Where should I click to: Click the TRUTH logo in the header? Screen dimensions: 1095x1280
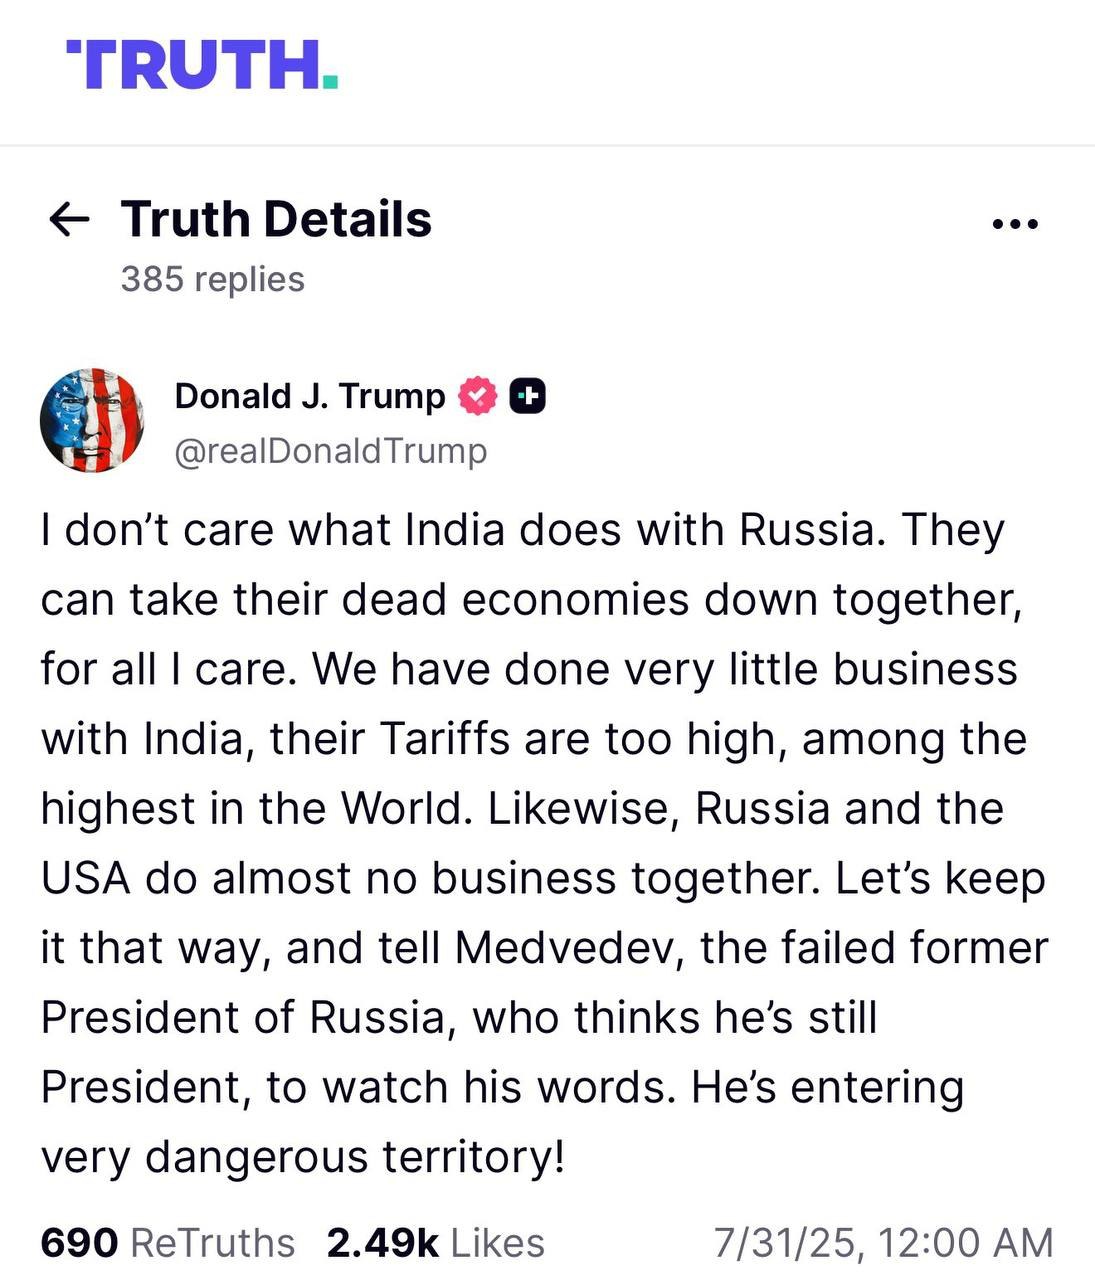(x=202, y=66)
